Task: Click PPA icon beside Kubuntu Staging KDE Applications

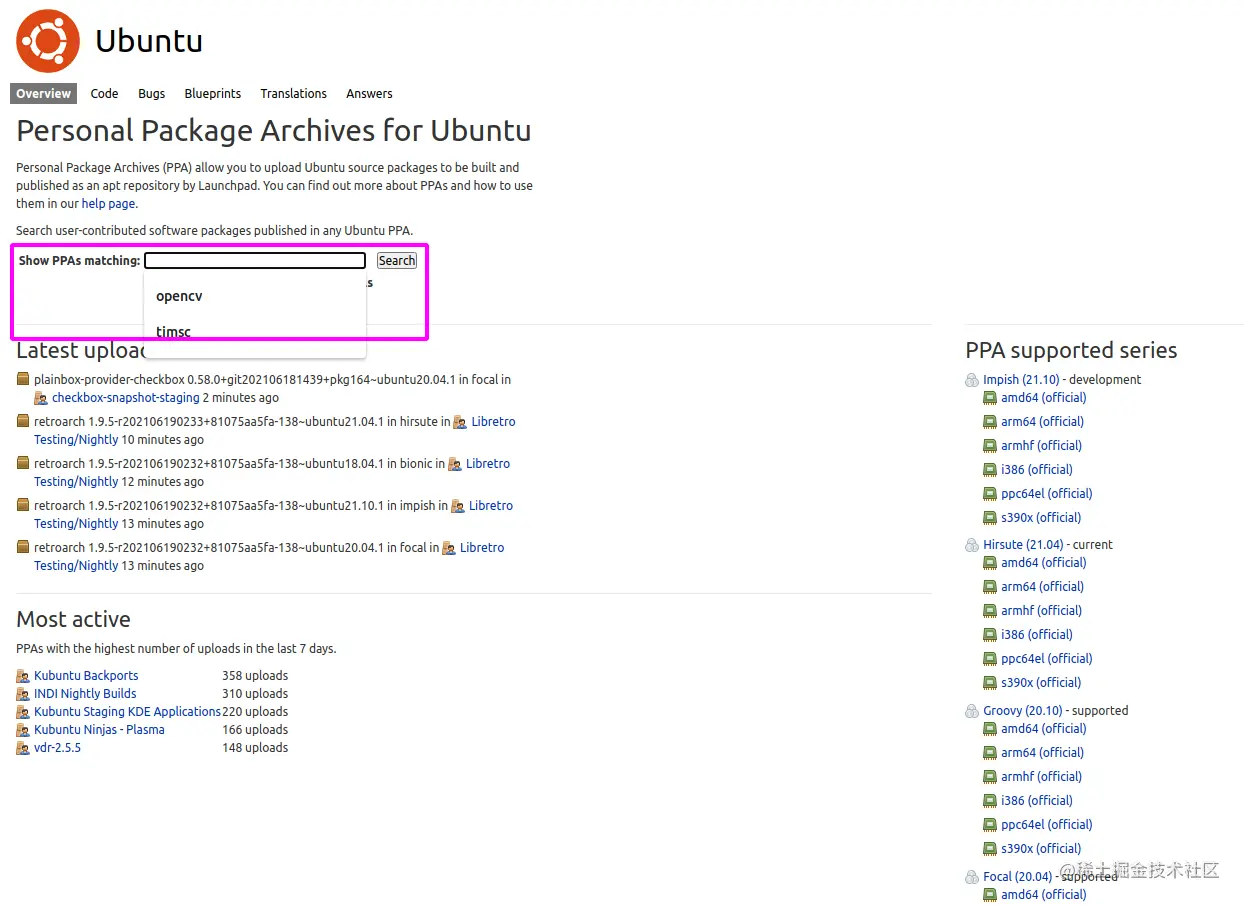Action: click(23, 712)
